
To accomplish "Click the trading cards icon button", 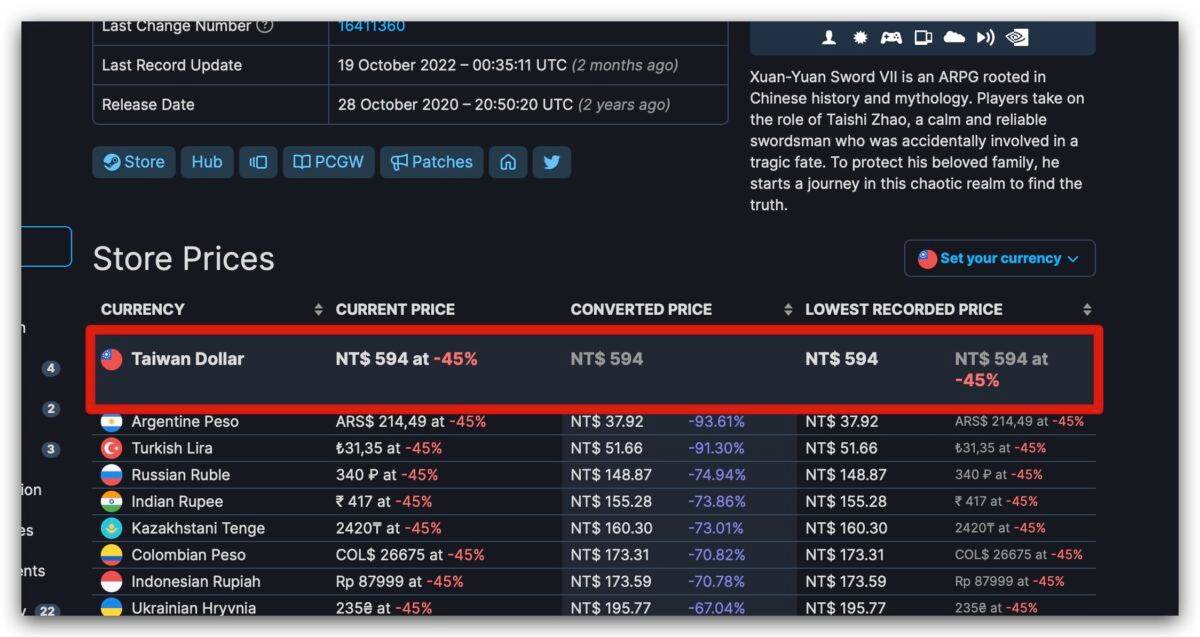I will 258,162.
